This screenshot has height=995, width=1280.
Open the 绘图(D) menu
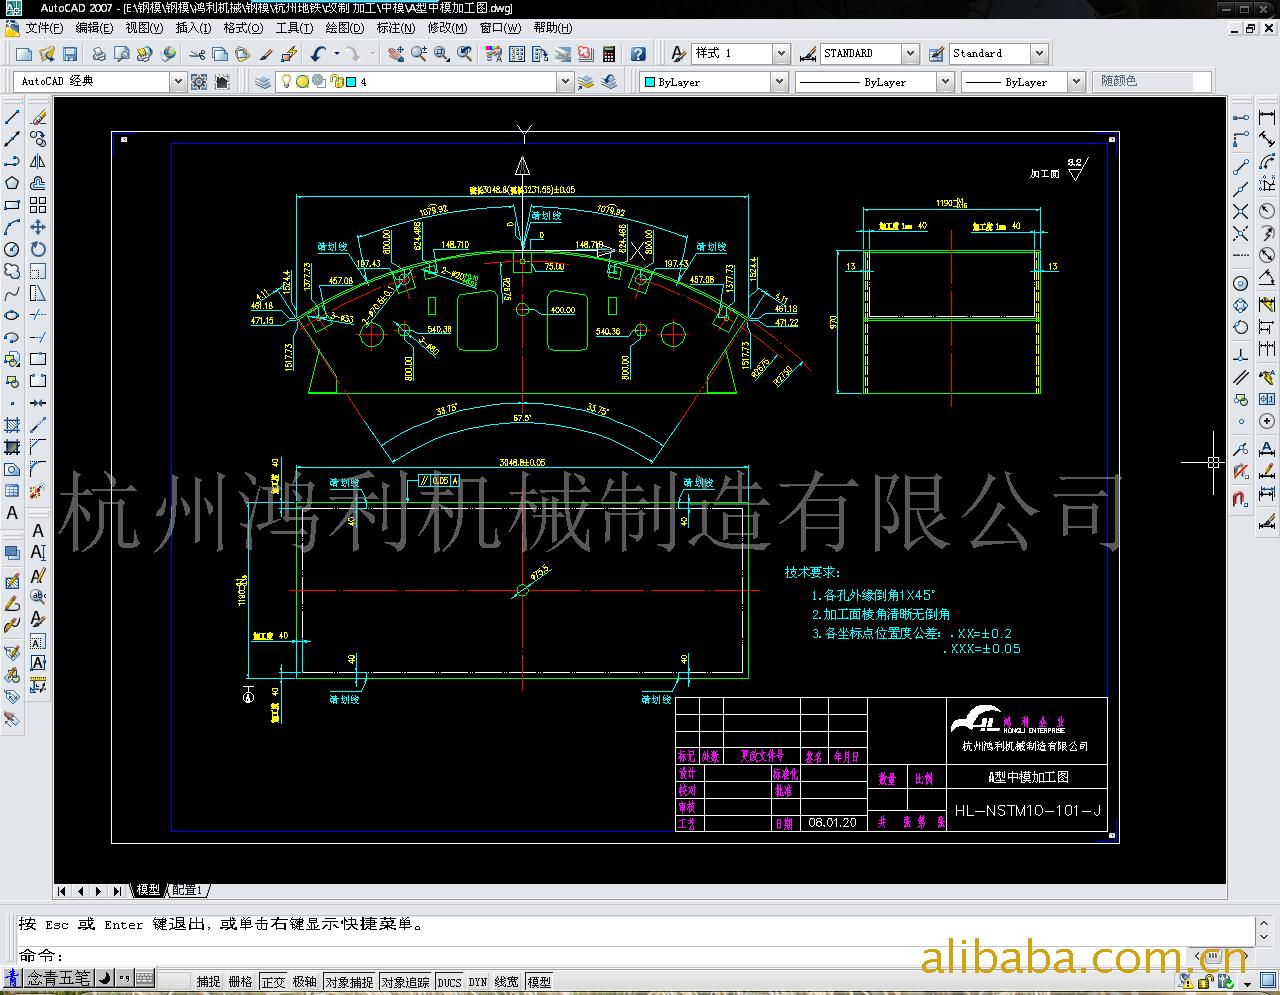[x=345, y=28]
